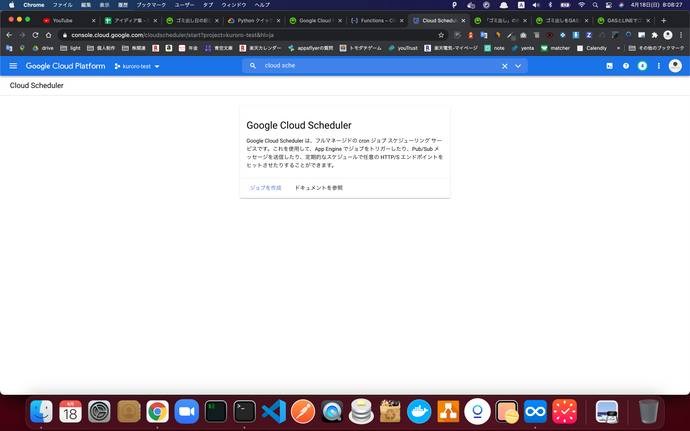Open Visual Studio Code in the Dock
Screen dimensions: 690x431
274,412
